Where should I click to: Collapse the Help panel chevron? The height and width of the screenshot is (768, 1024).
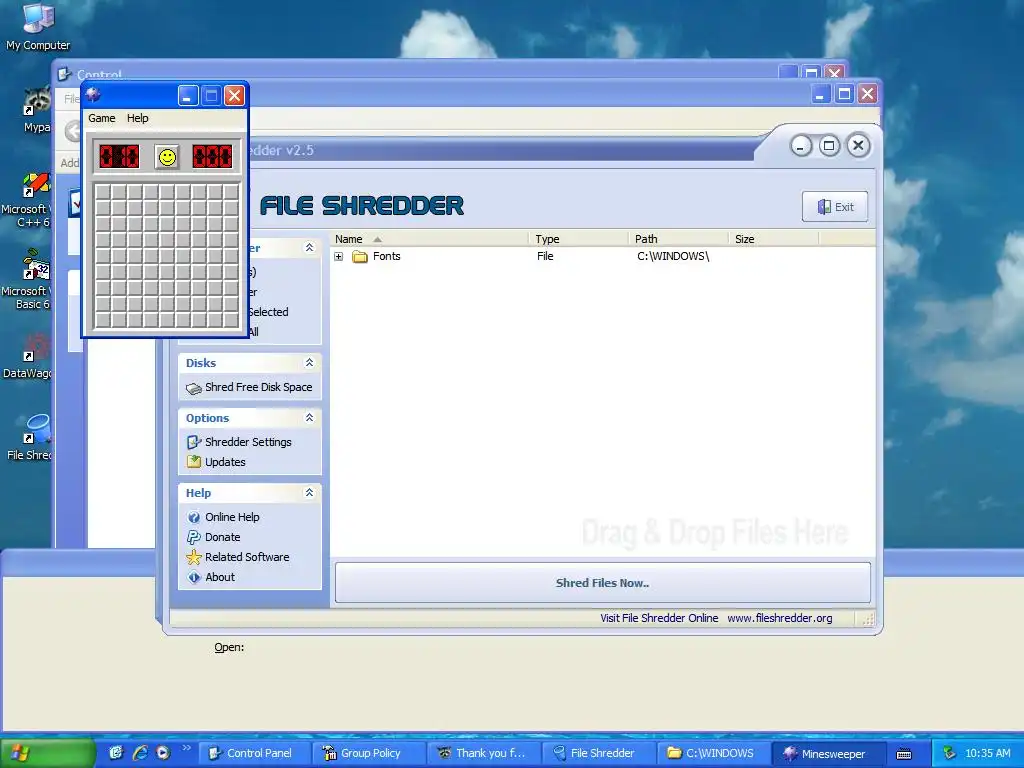[310, 492]
